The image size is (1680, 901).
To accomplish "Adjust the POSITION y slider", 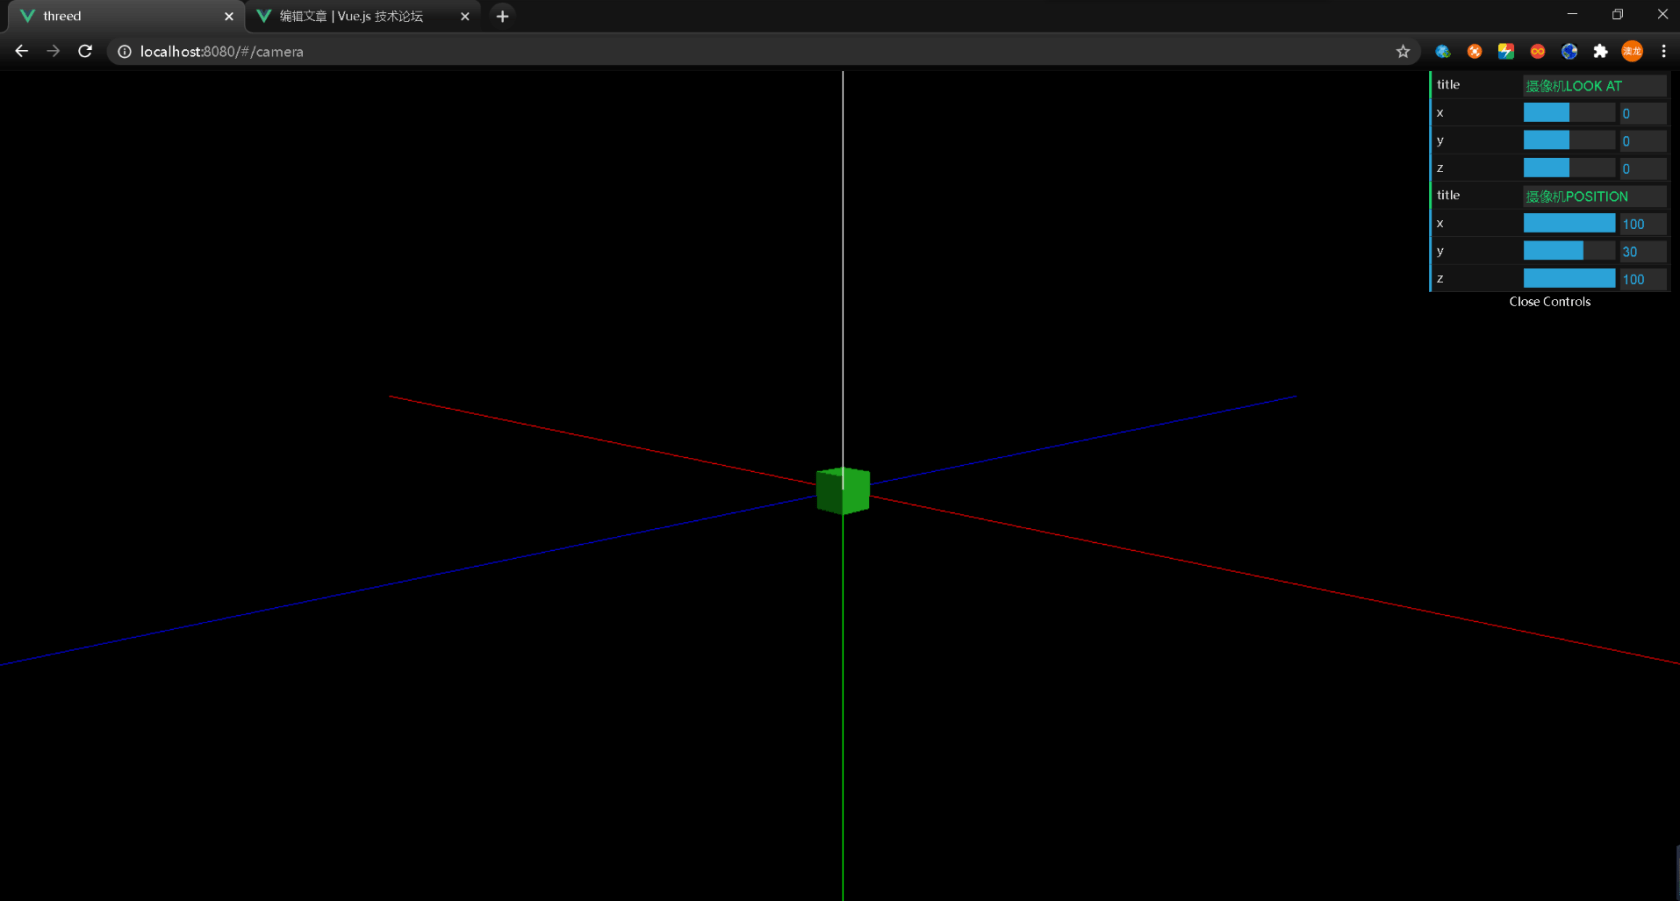I will click(1569, 251).
